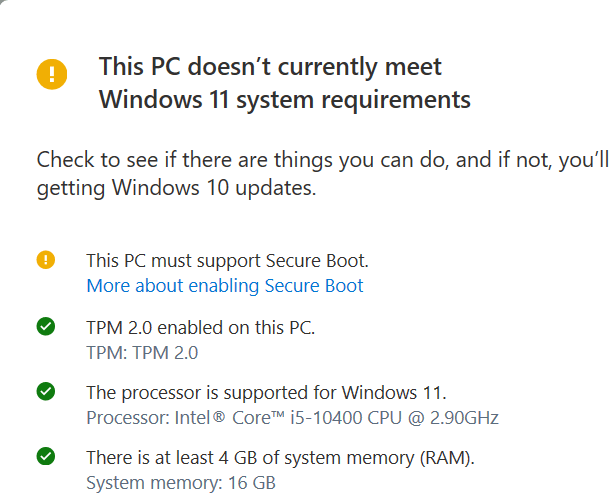Image resolution: width=611 pixels, height=499 pixels.
Task: Click "There is at least 4 GB" memory line
Action: (280, 458)
